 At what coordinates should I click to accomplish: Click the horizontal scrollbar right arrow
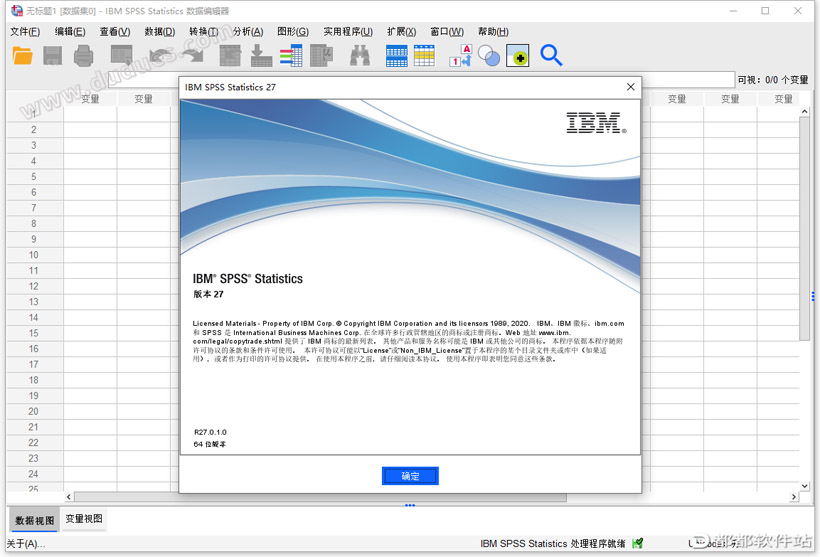click(794, 497)
